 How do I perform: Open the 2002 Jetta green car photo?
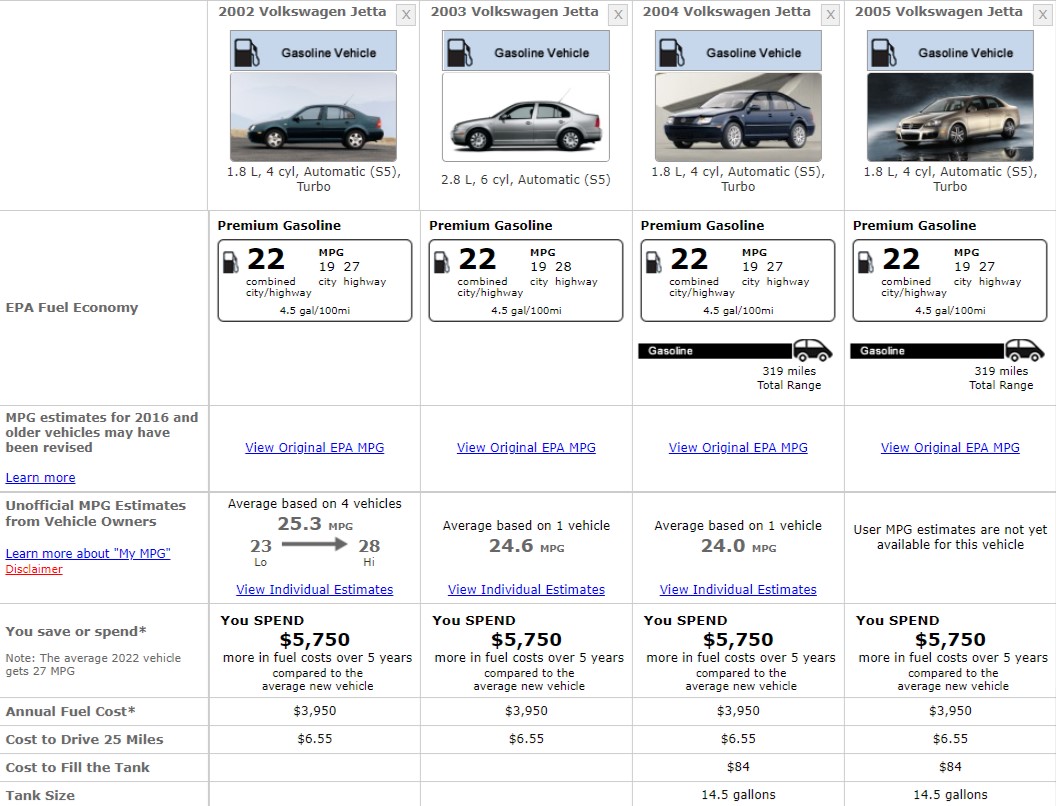click(x=313, y=117)
